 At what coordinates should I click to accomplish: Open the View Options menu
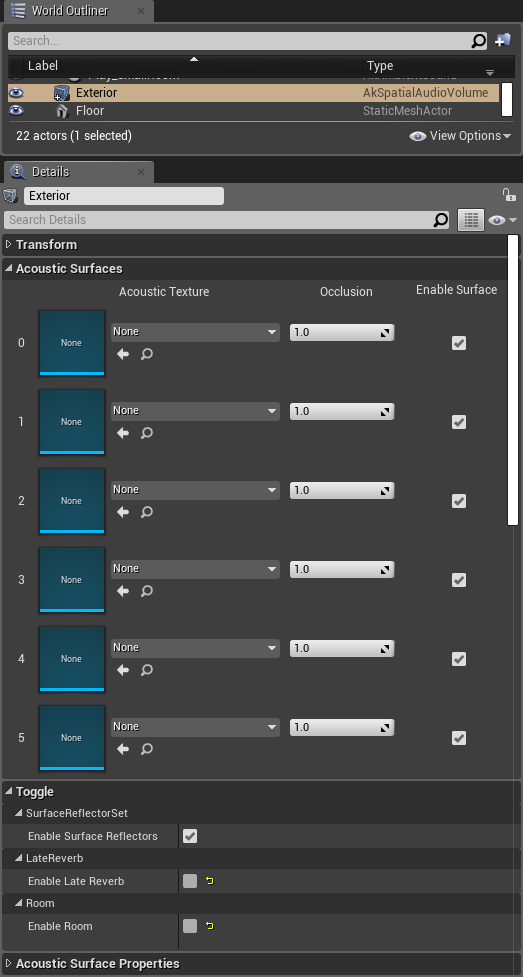click(461, 136)
